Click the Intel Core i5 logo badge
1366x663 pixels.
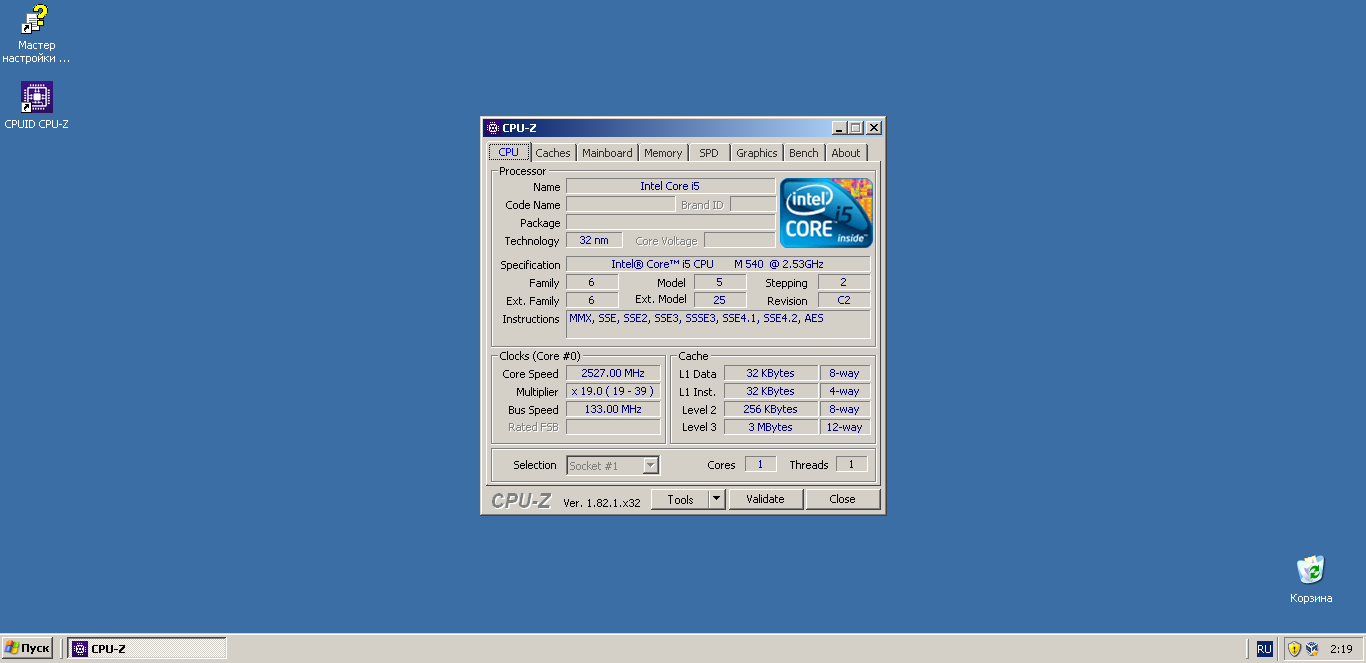(x=825, y=213)
